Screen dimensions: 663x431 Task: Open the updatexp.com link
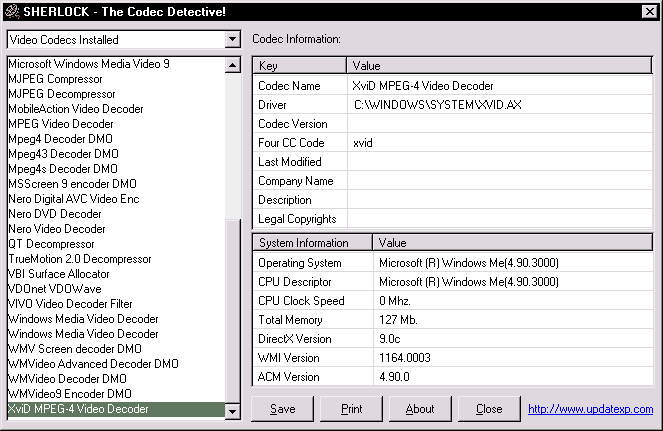[590, 409]
